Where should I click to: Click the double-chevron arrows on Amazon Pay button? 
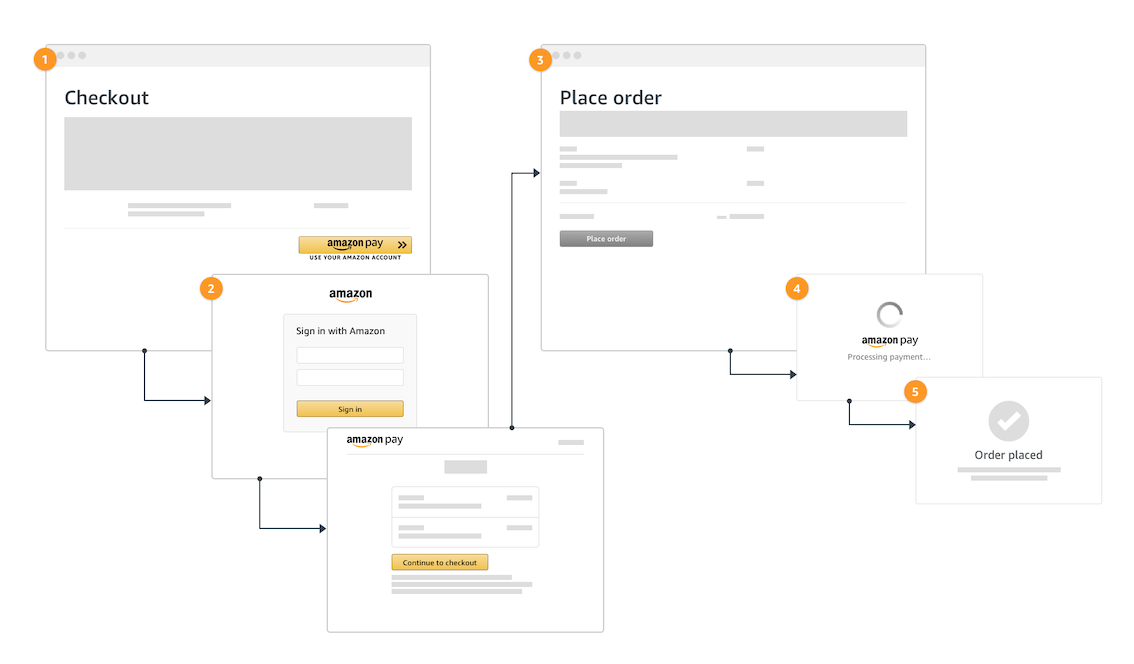(x=402, y=244)
